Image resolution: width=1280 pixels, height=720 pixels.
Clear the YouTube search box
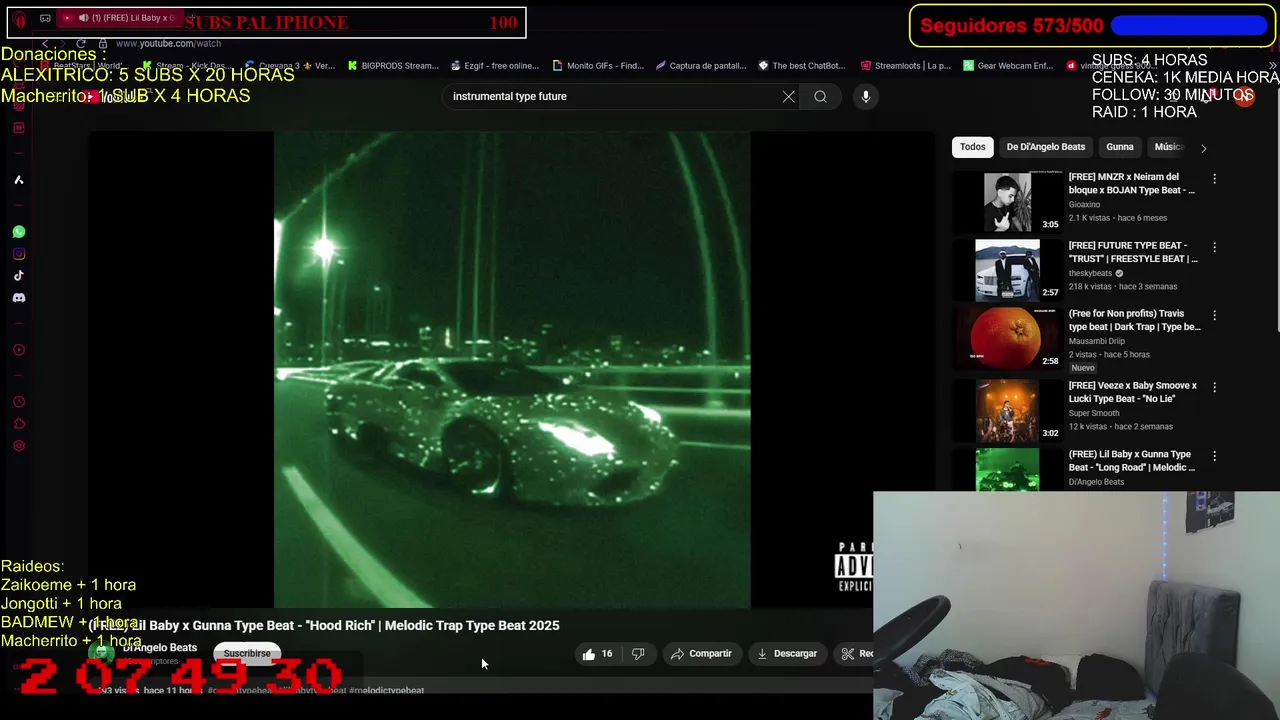(788, 96)
